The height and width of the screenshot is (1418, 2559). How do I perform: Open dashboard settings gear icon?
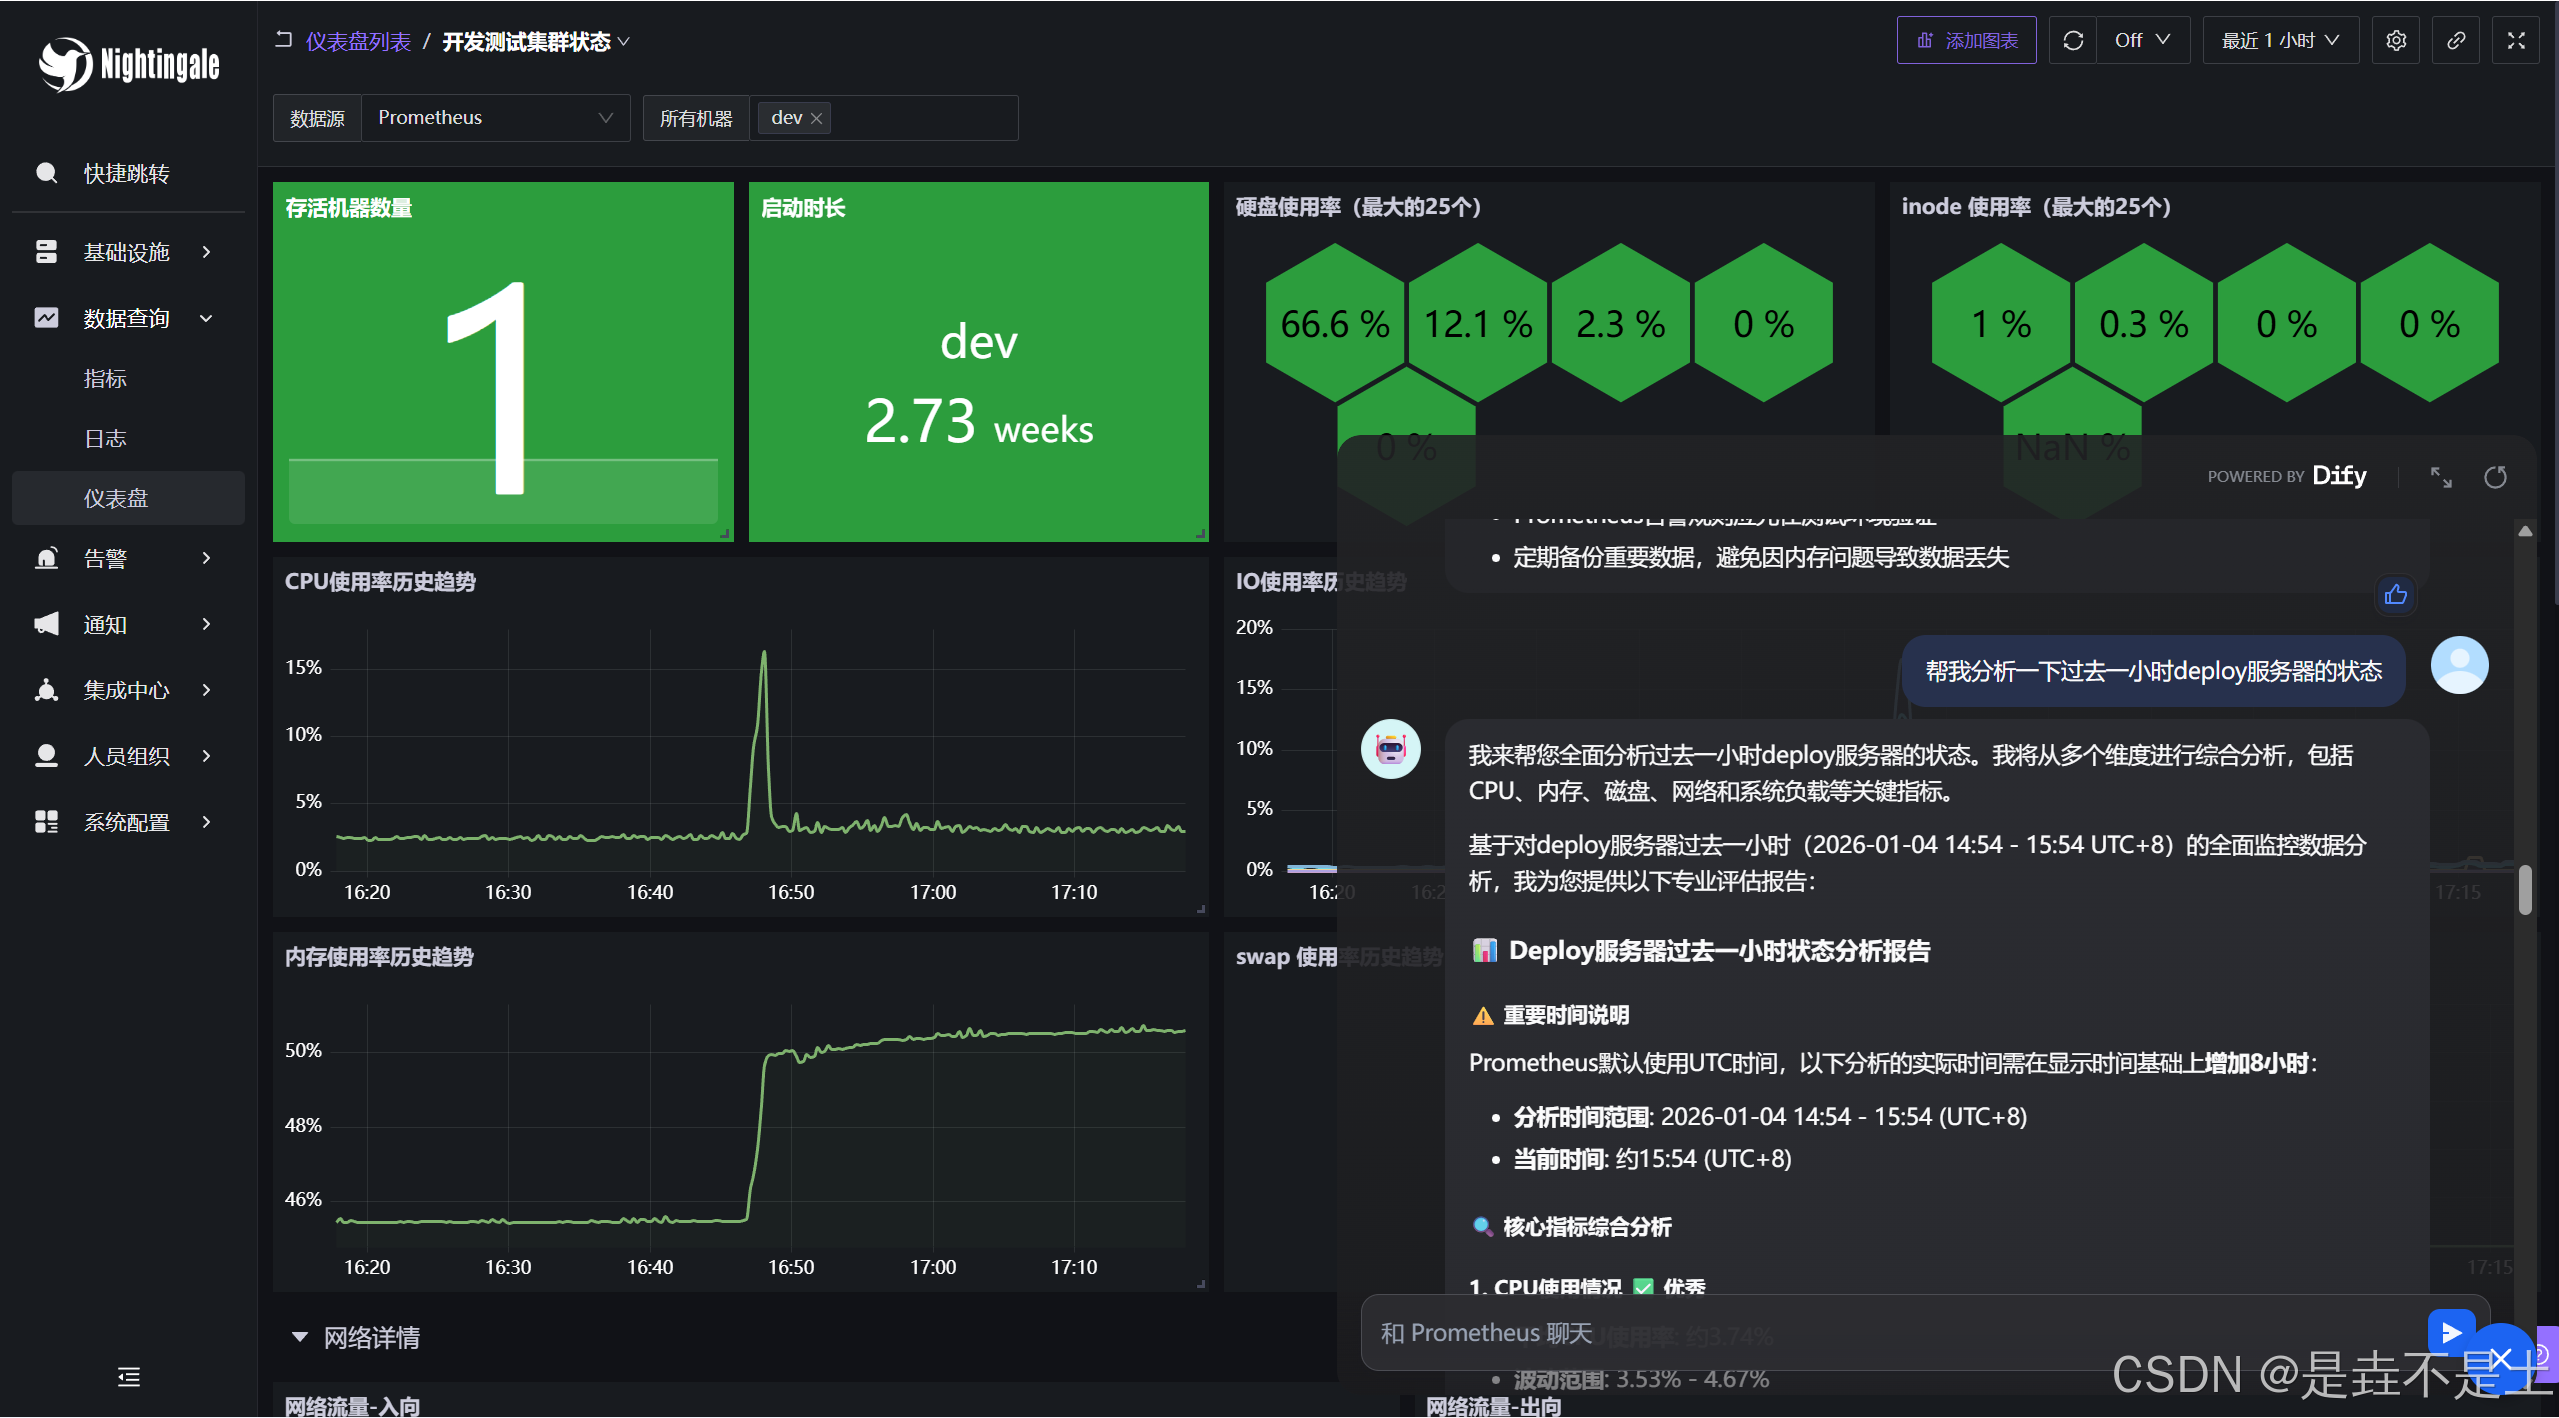coord(2395,40)
